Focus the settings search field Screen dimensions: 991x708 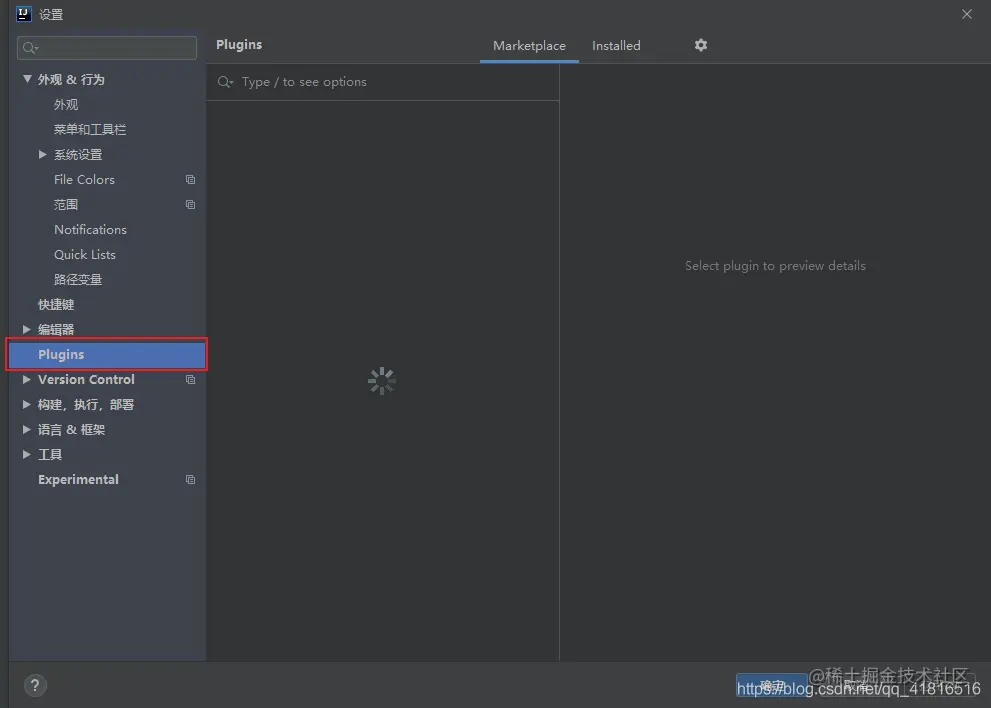pyautogui.click(x=107, y=48)
